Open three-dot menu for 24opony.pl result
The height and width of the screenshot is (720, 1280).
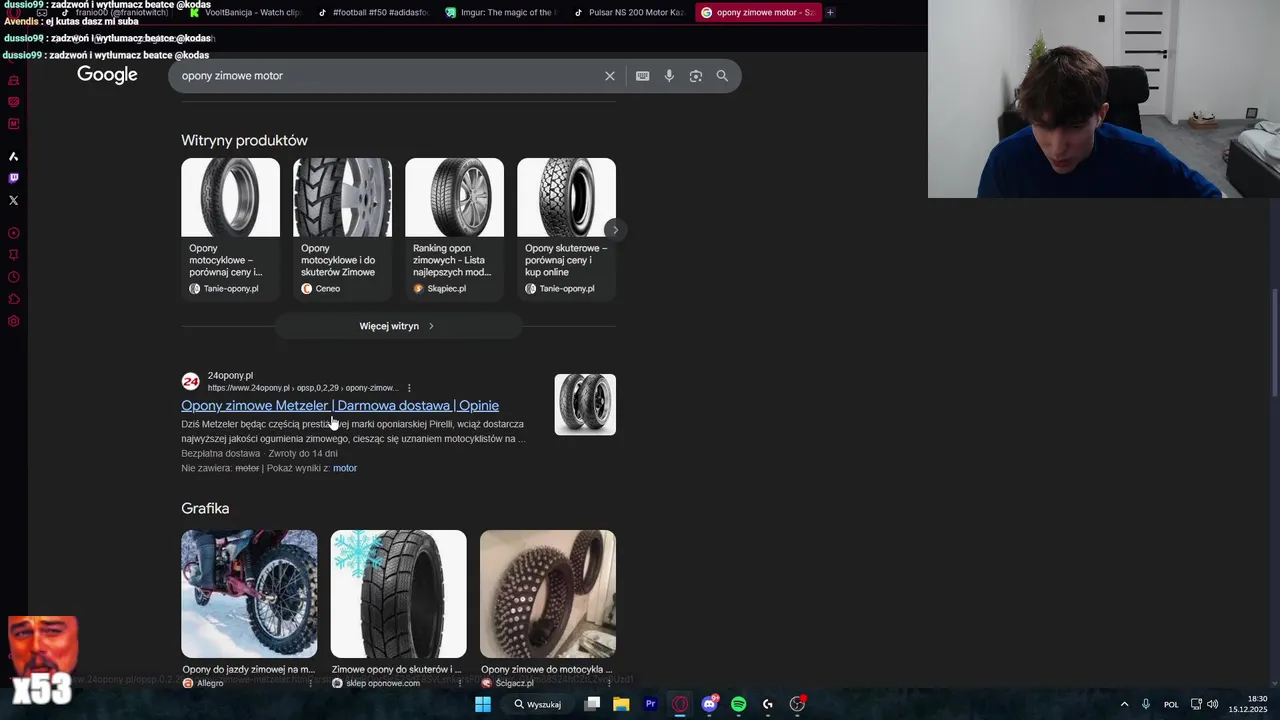tap(409, 388)
